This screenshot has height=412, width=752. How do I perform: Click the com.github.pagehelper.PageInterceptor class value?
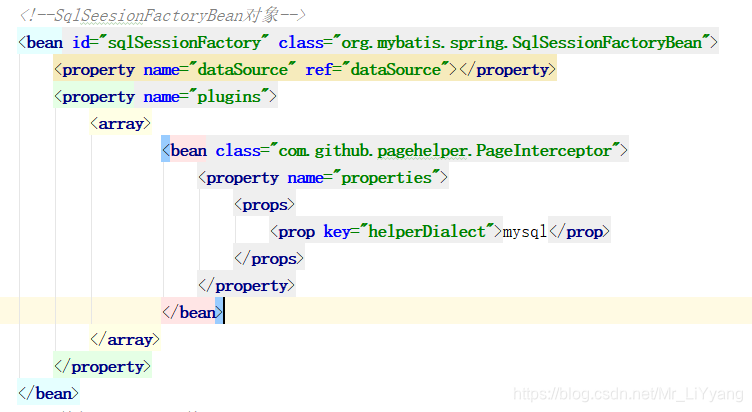click(446, 151)
